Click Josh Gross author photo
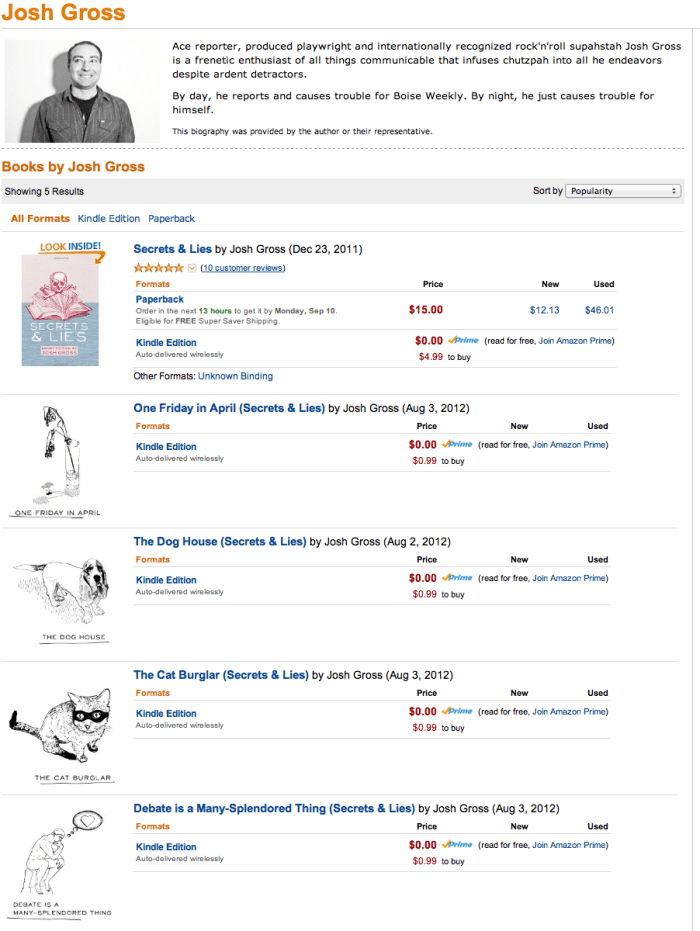The height and width of the screenshot is (931, 700). point(69,92)
